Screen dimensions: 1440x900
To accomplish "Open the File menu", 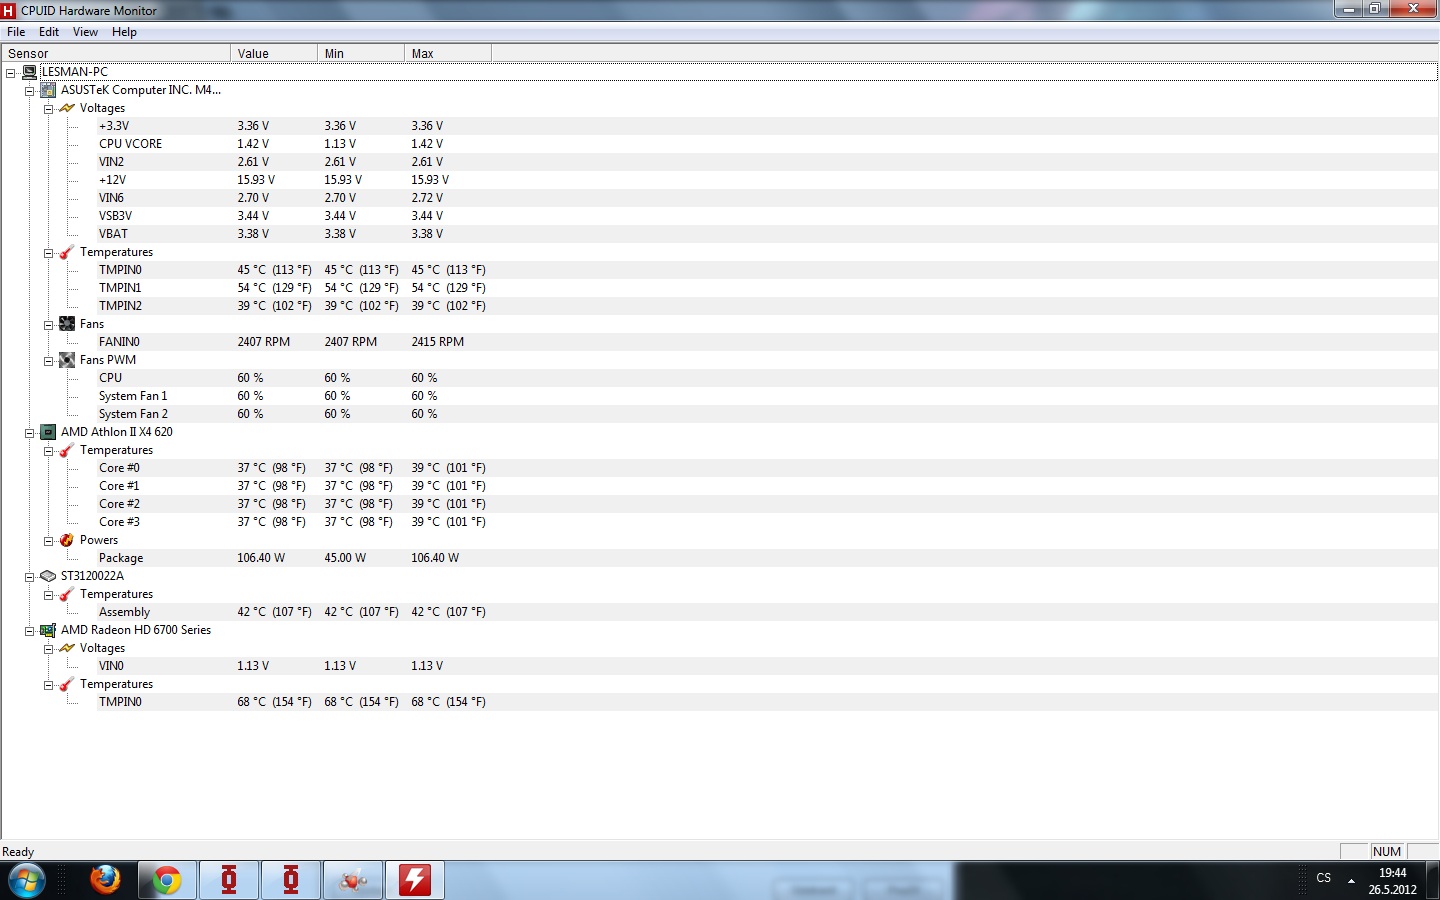I will pos(16,32).
